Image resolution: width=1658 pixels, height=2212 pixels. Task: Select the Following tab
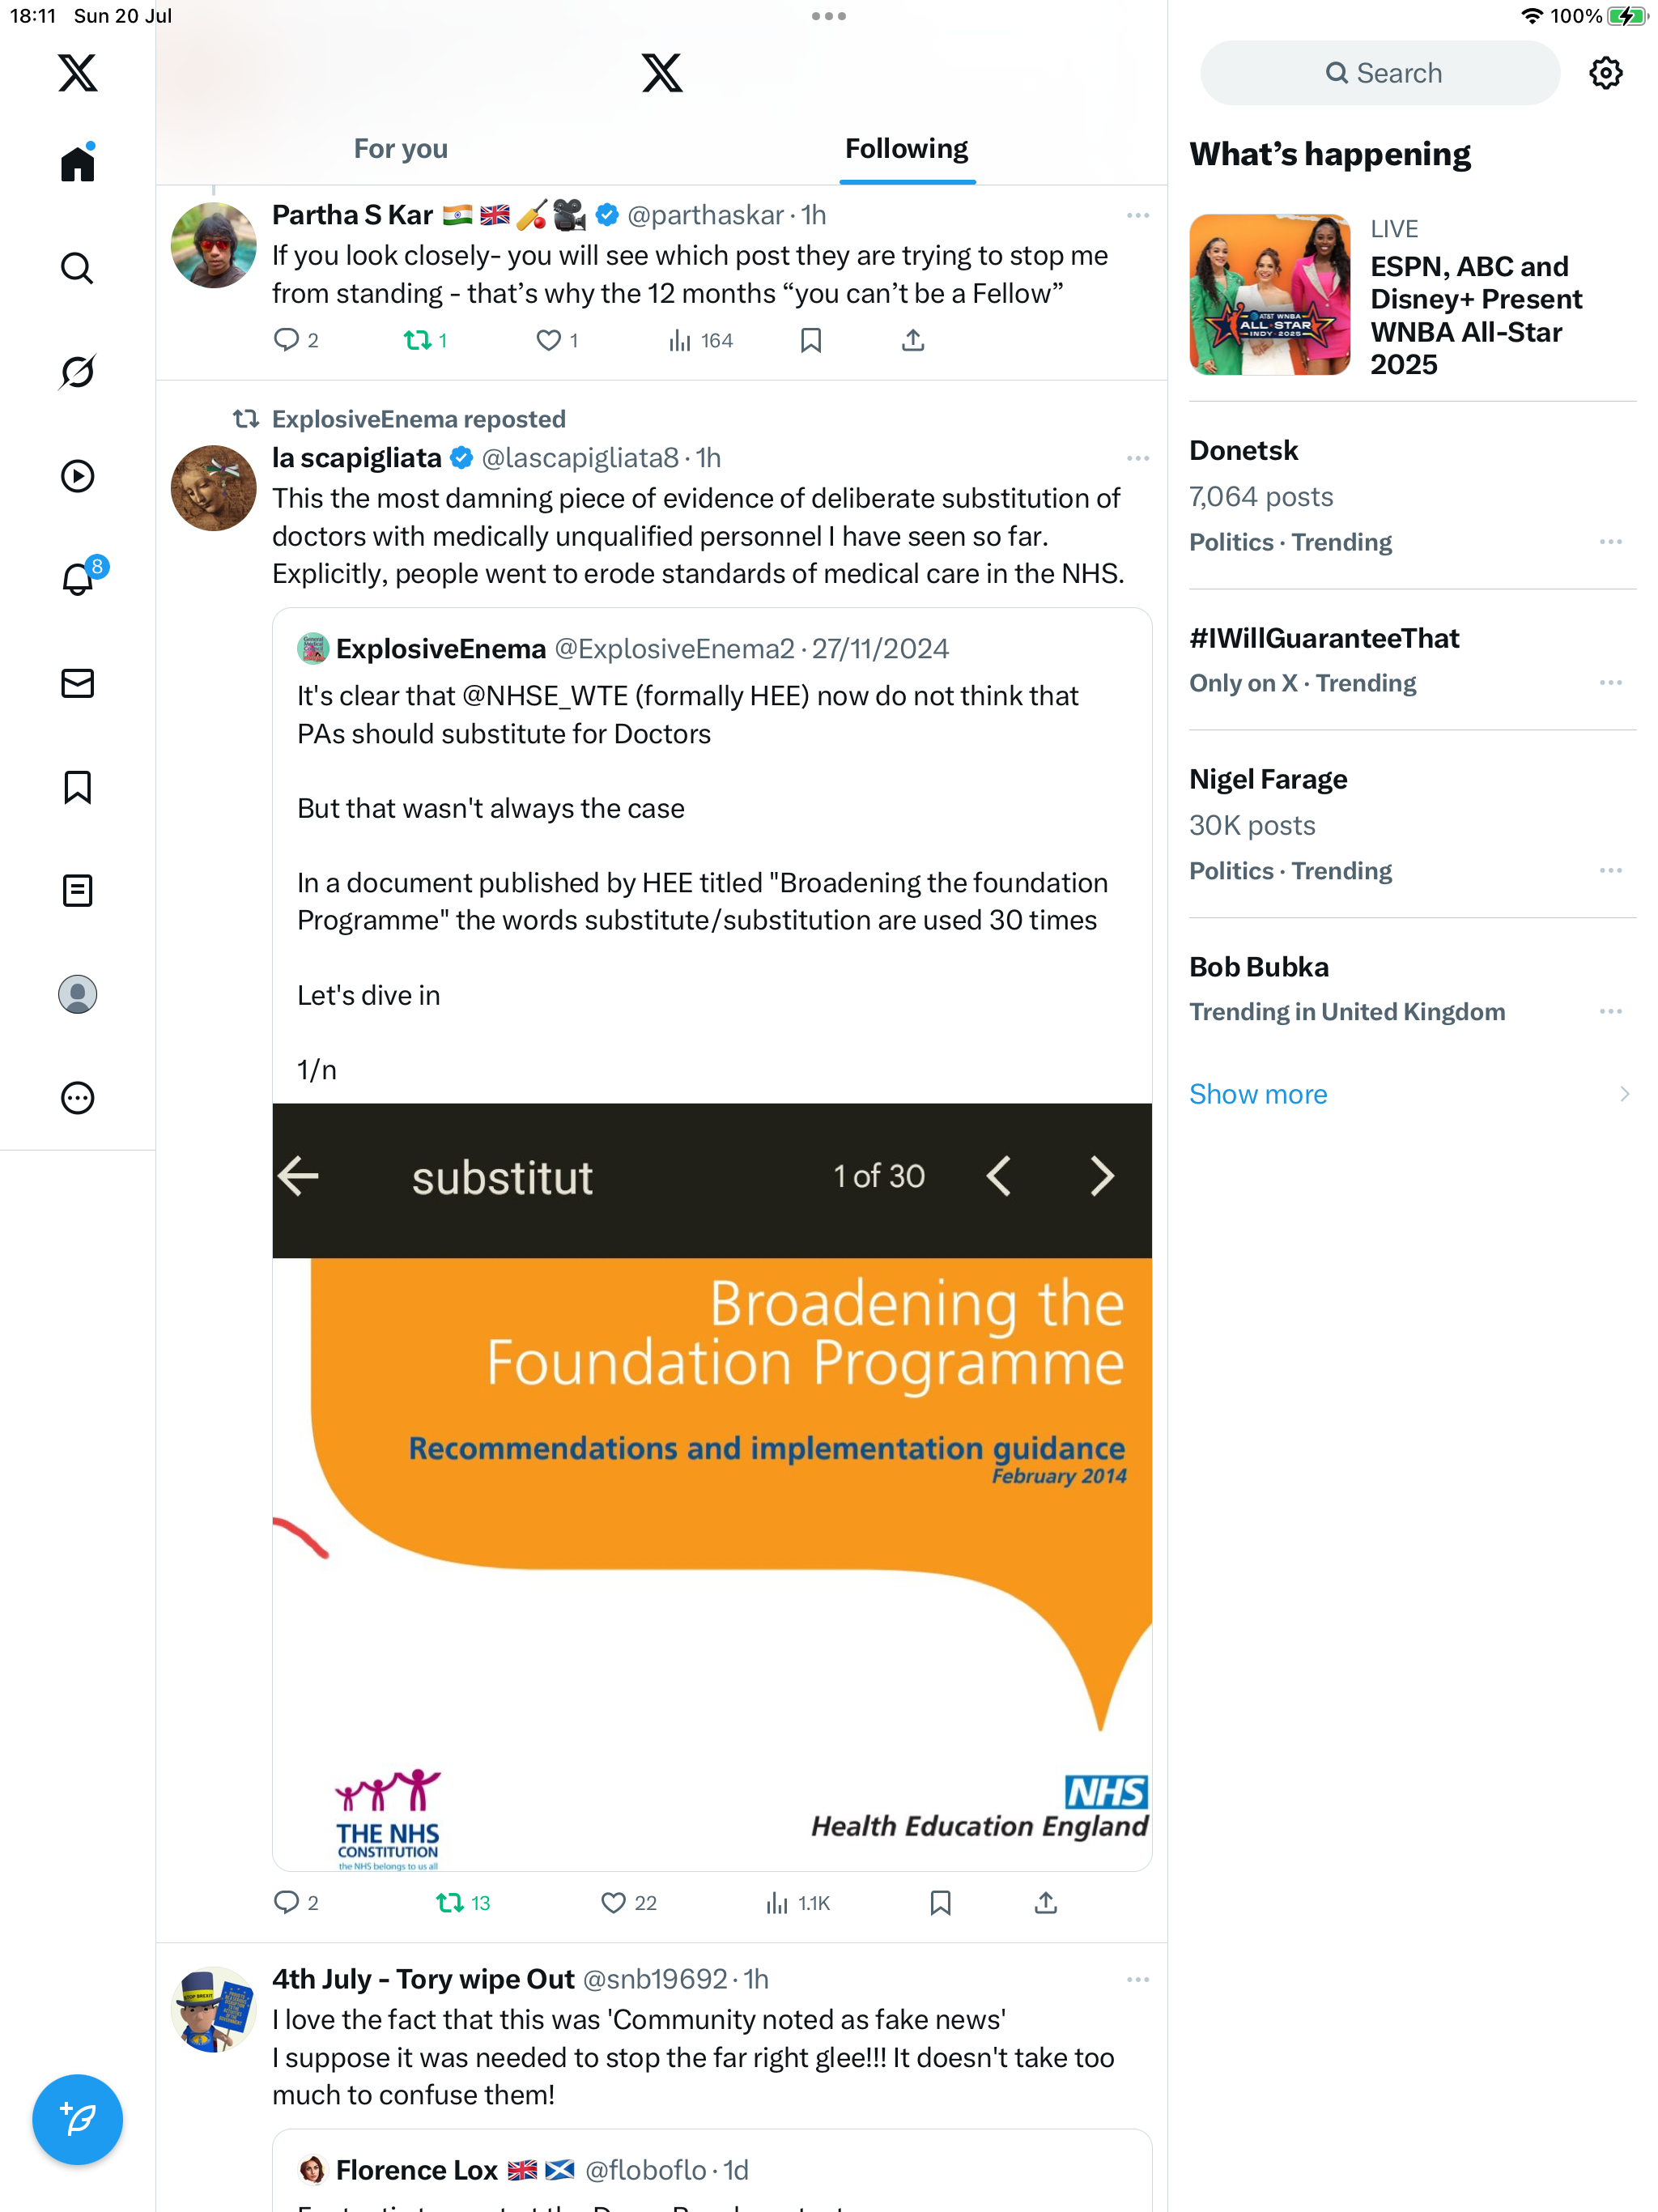pos(906,149)
